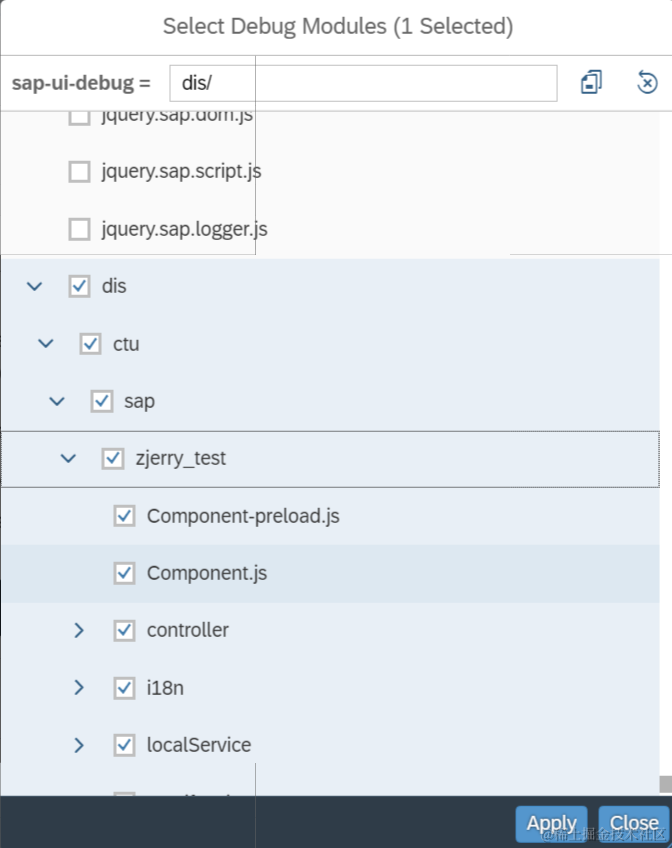
Task: Click the reset icon with the X
Action: pos(647,82)
